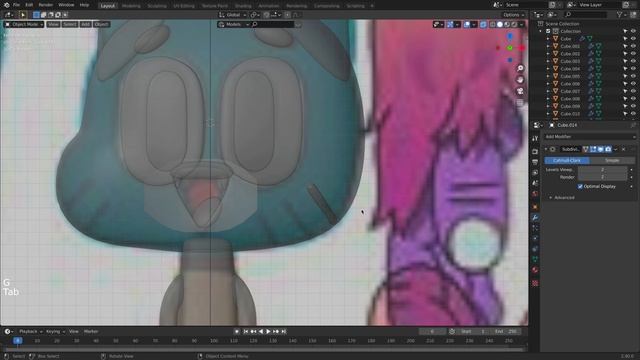Screen dimensions: 640x360
Task: Select rendered viewport shading icon
Action: tap(514, 24)
